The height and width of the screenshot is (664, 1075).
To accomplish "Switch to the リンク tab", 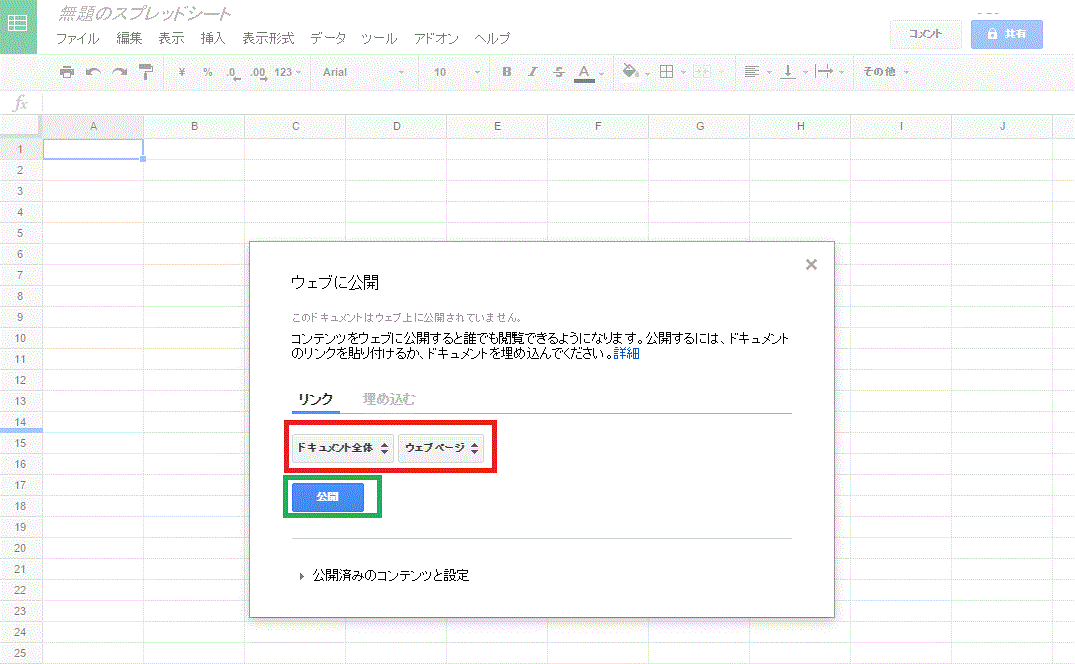I will pyautogui.click(x=315, y=399).
